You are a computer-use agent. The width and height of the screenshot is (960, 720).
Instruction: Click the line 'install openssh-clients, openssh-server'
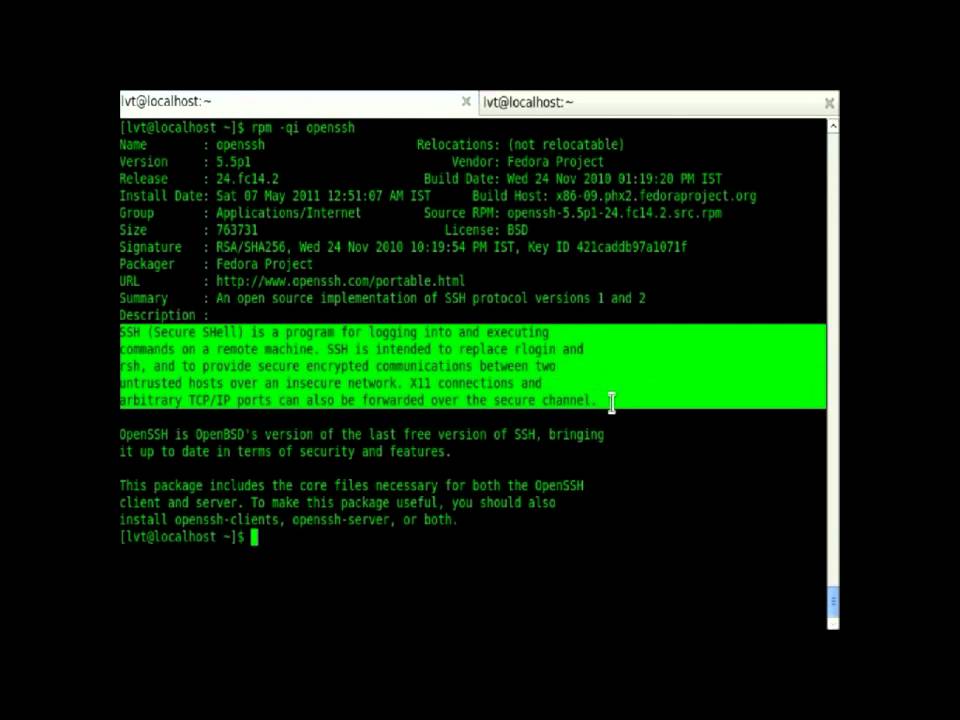(x=288, y=520)
